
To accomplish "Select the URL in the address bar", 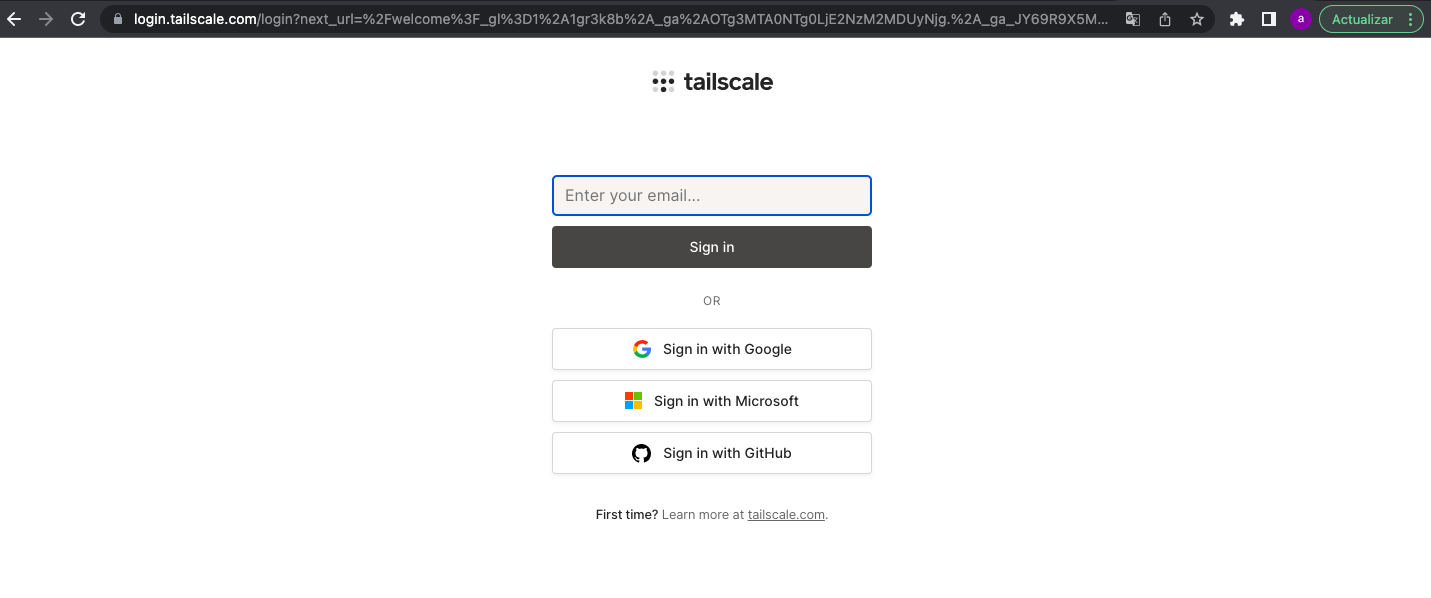I will 620,19.
